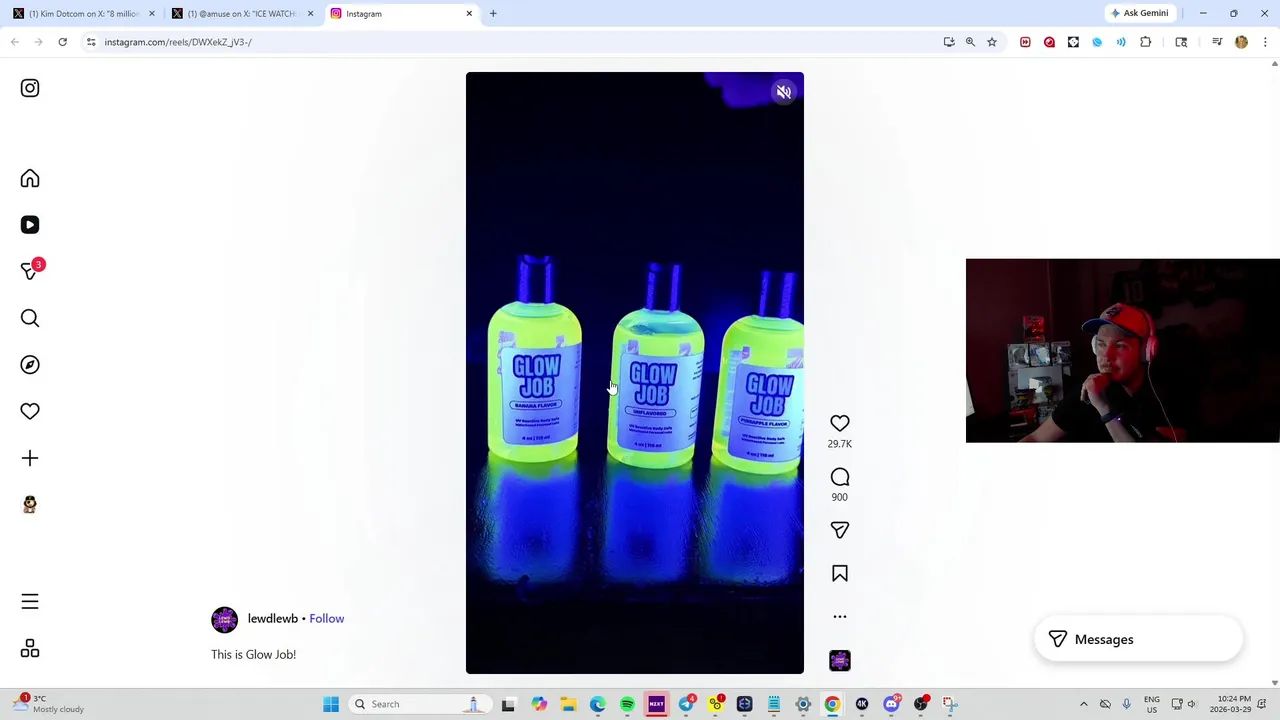View site information icon in address bar
Image resolution: width=1280 pixels, height=720 pixels.
[91, 42]
